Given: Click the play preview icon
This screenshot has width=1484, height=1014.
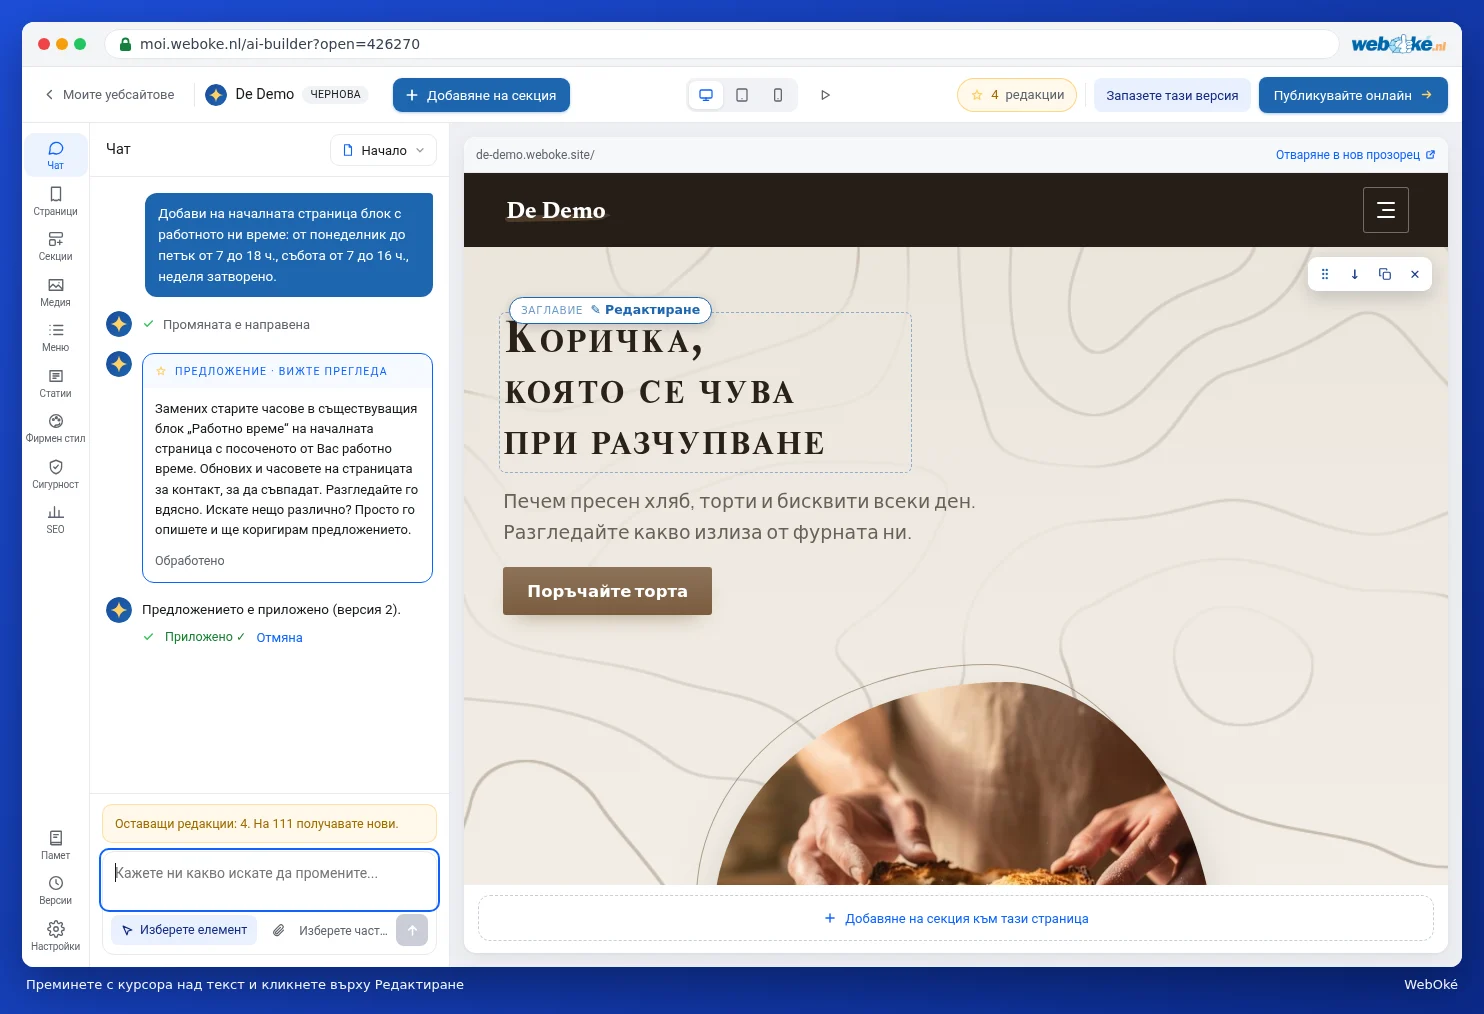Looking at the screenshot, I should click(x=825, y=95).
